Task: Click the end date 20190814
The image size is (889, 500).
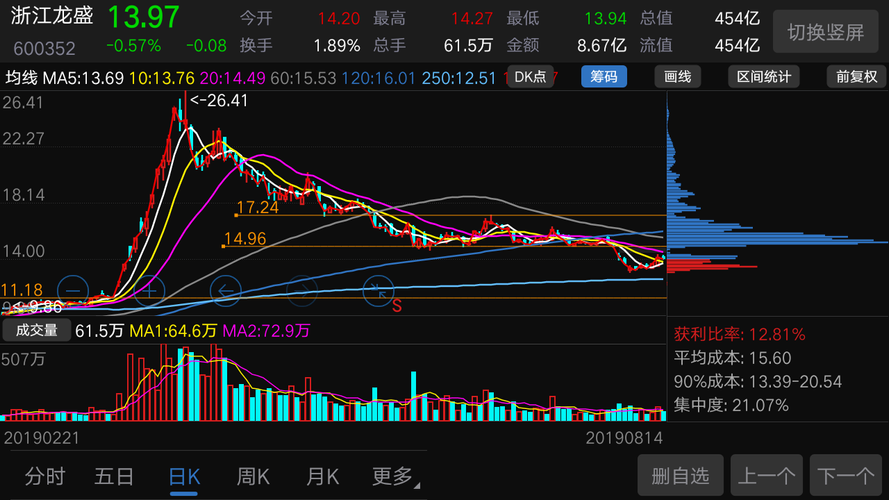Action: (624, 438)
